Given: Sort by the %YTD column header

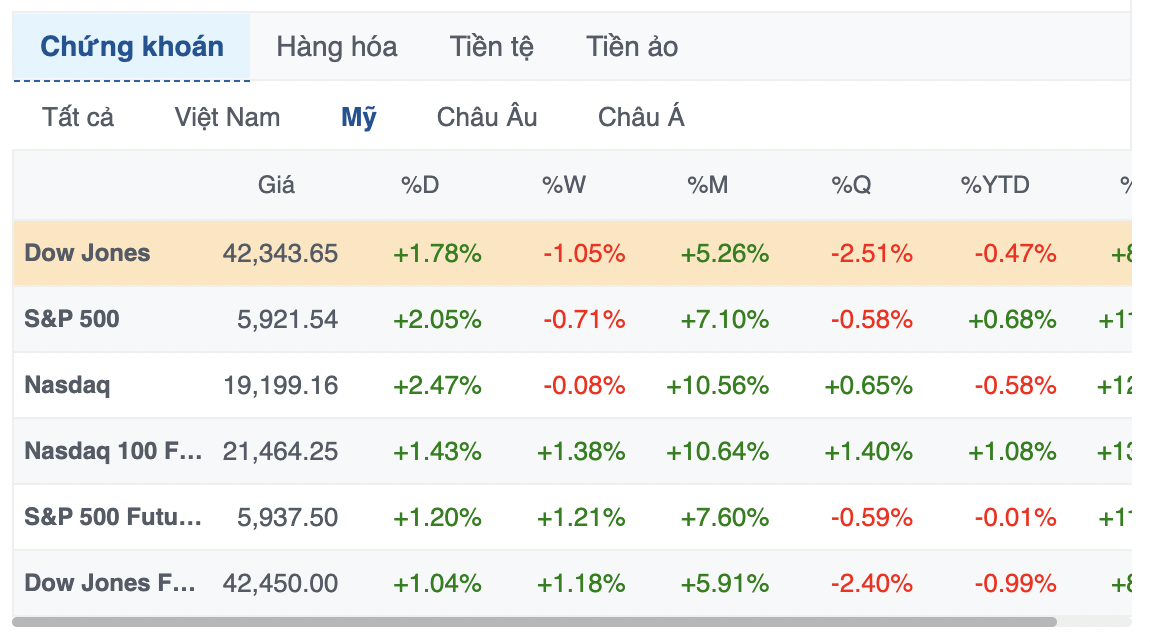Looking at the screenshot, I should point(995,185).
